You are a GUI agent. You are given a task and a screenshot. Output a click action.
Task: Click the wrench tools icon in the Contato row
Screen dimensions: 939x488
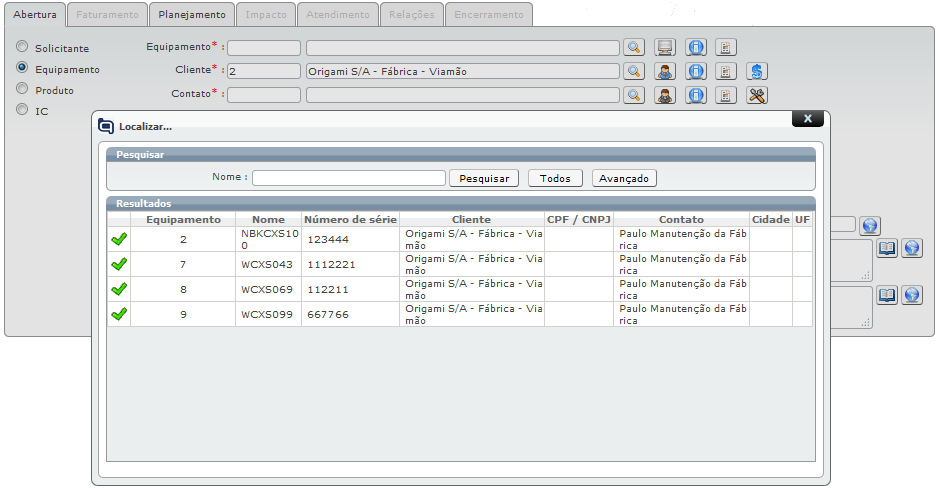(x=757, y=95)
